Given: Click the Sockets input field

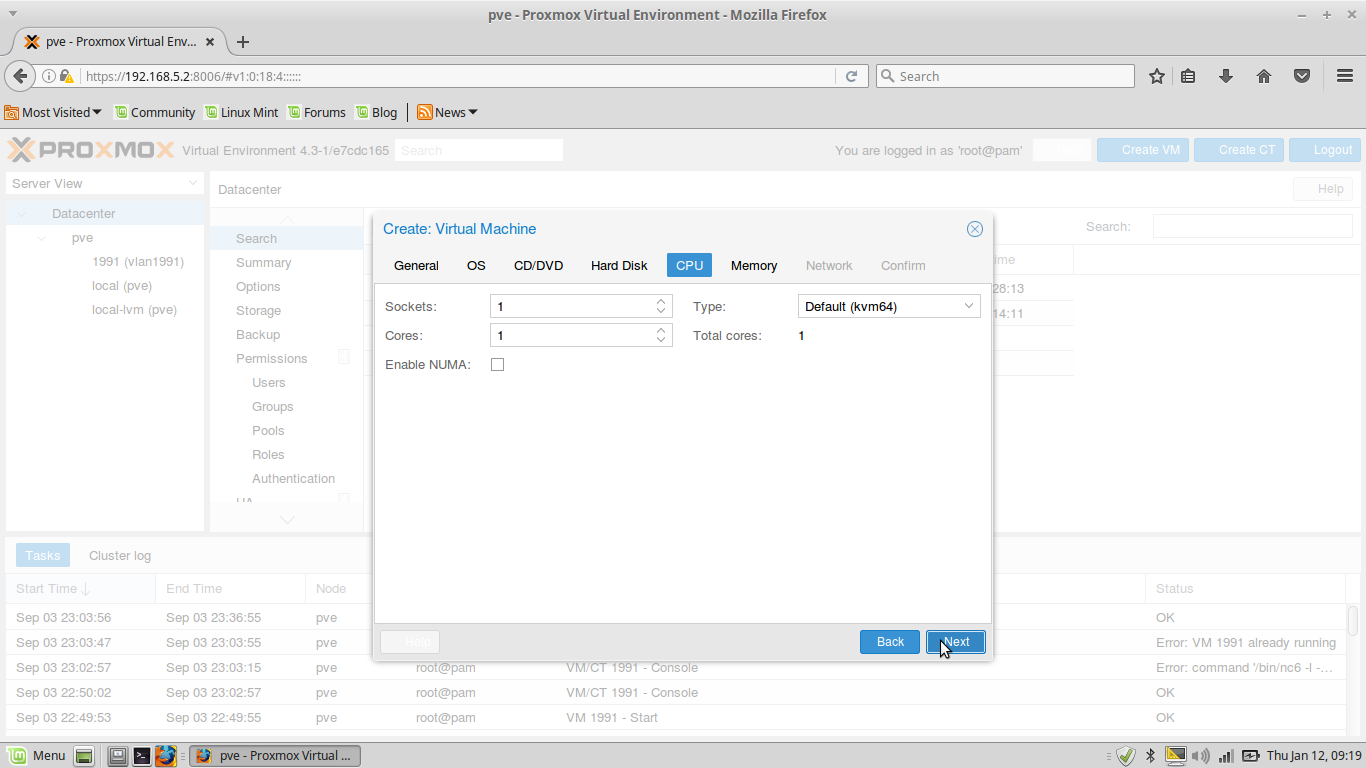Looking at the screenshot, I should click(x=572, y=306).
